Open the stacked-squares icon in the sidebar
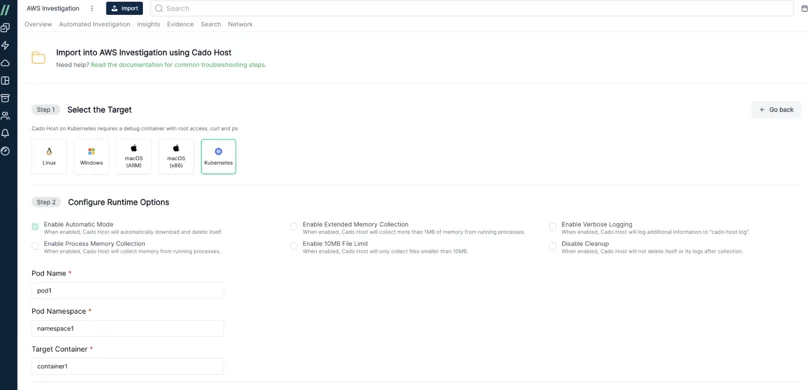The image size is (810, 390). pos(5,28)
